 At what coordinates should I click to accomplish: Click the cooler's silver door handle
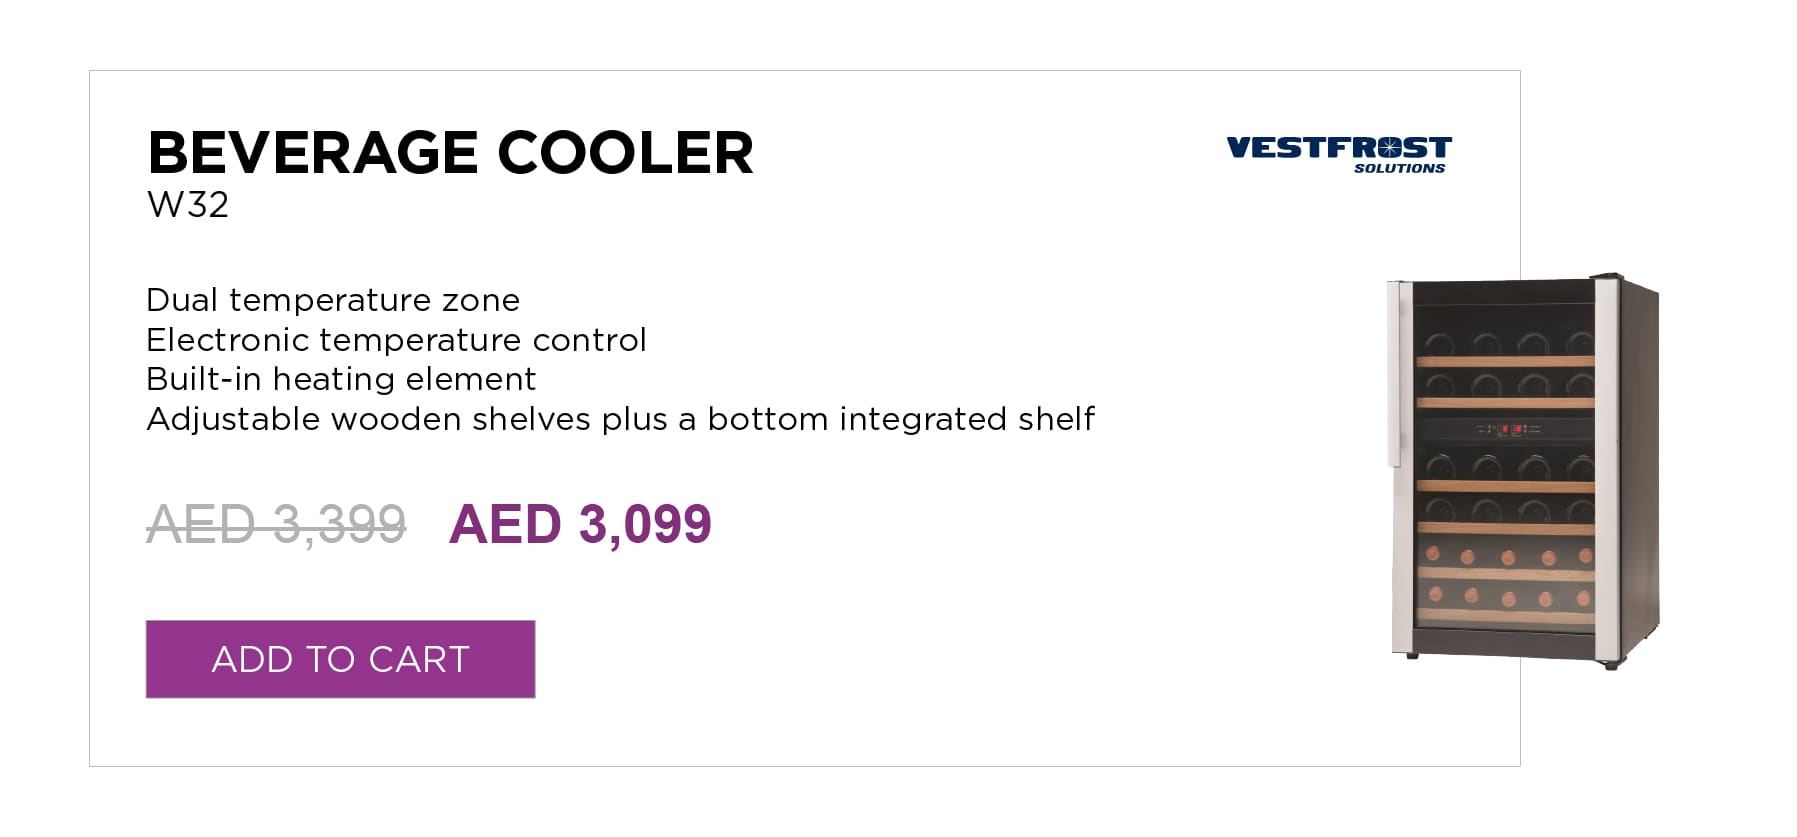1395,373
